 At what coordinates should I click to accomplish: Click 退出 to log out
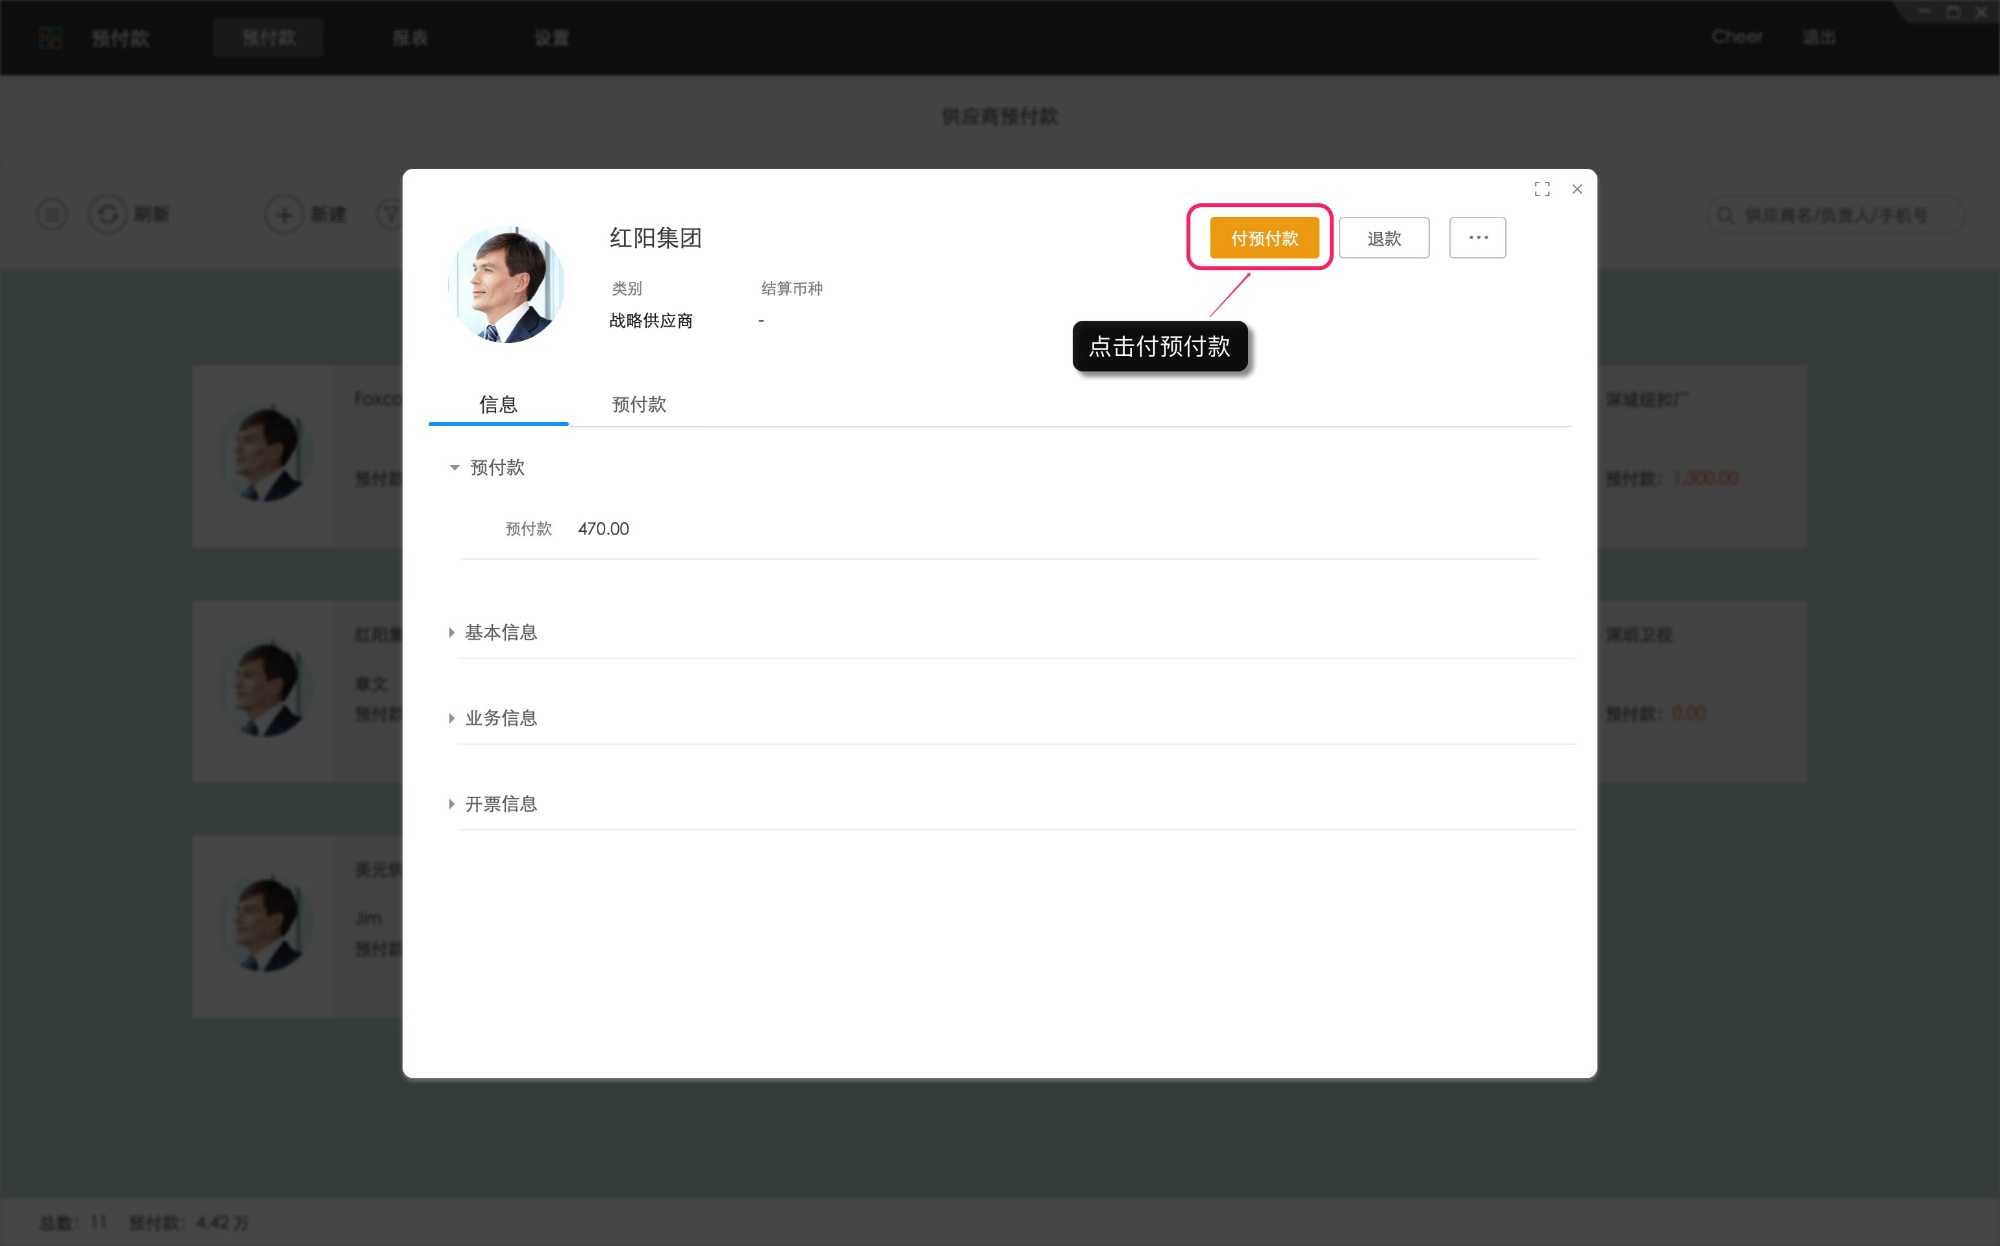[x=1820, y=37]
